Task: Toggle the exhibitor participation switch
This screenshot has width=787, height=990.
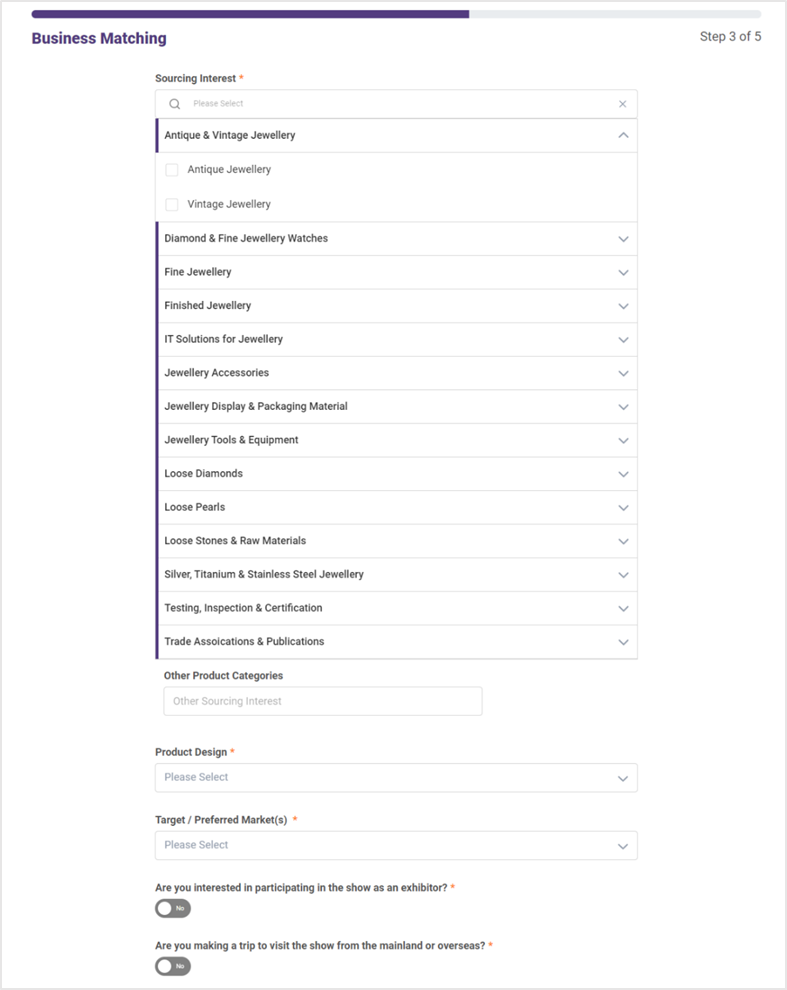Action: tap(173, 908)
